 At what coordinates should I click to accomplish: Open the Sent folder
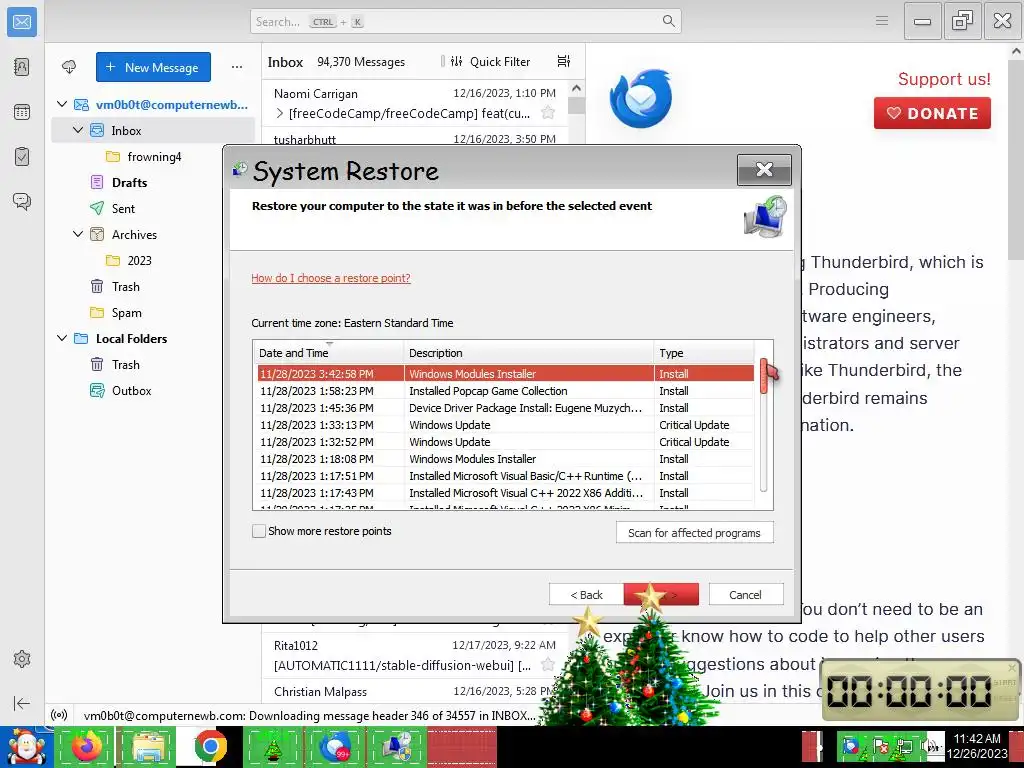pos(123,208)
